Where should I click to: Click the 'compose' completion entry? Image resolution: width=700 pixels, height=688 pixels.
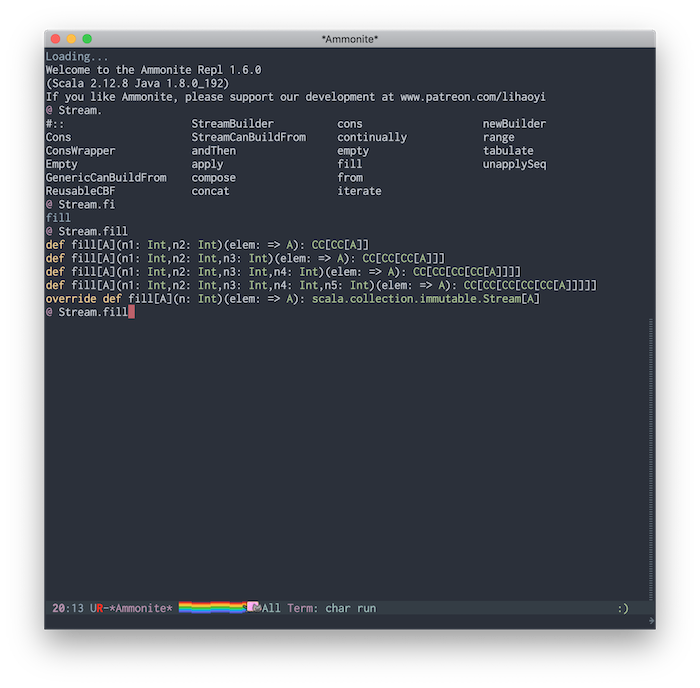(214, 177)
